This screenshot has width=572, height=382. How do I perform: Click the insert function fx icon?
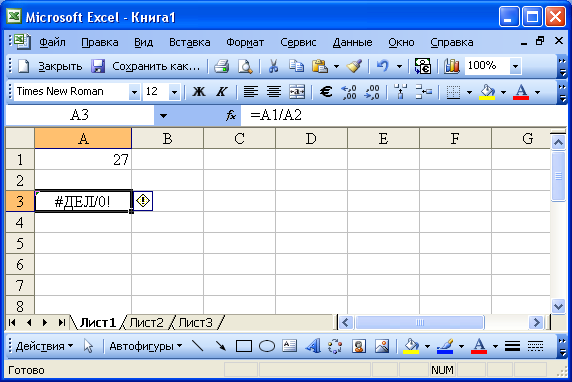click(231, 116)
